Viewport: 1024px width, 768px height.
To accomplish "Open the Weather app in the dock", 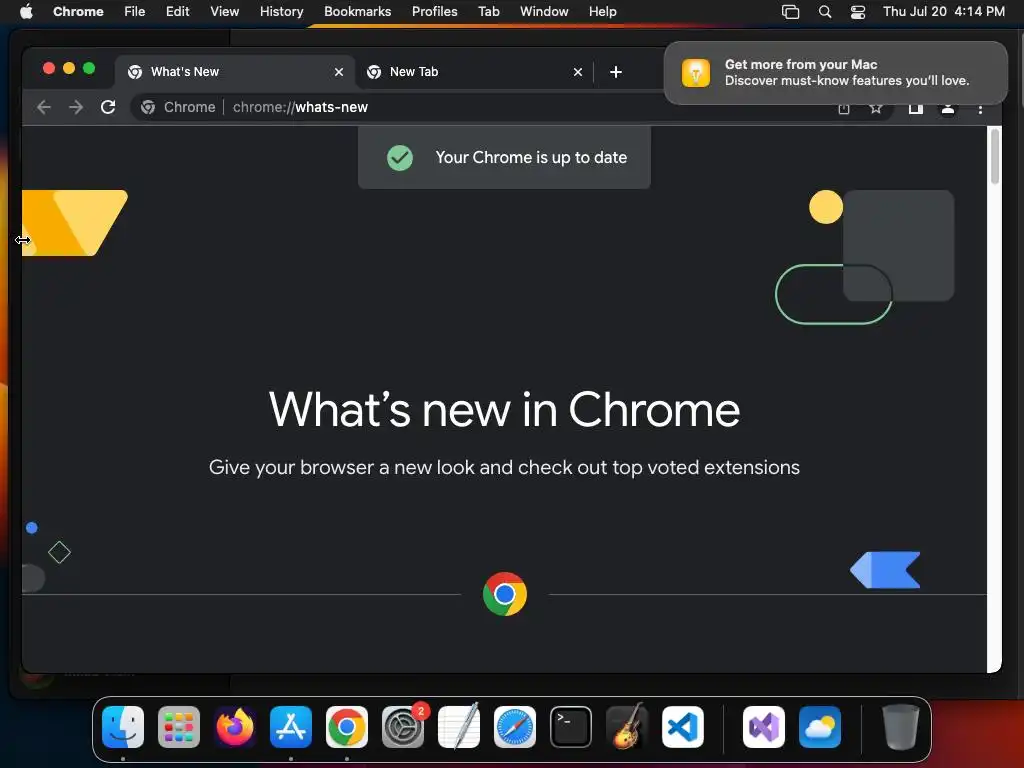I will [820, 727].
